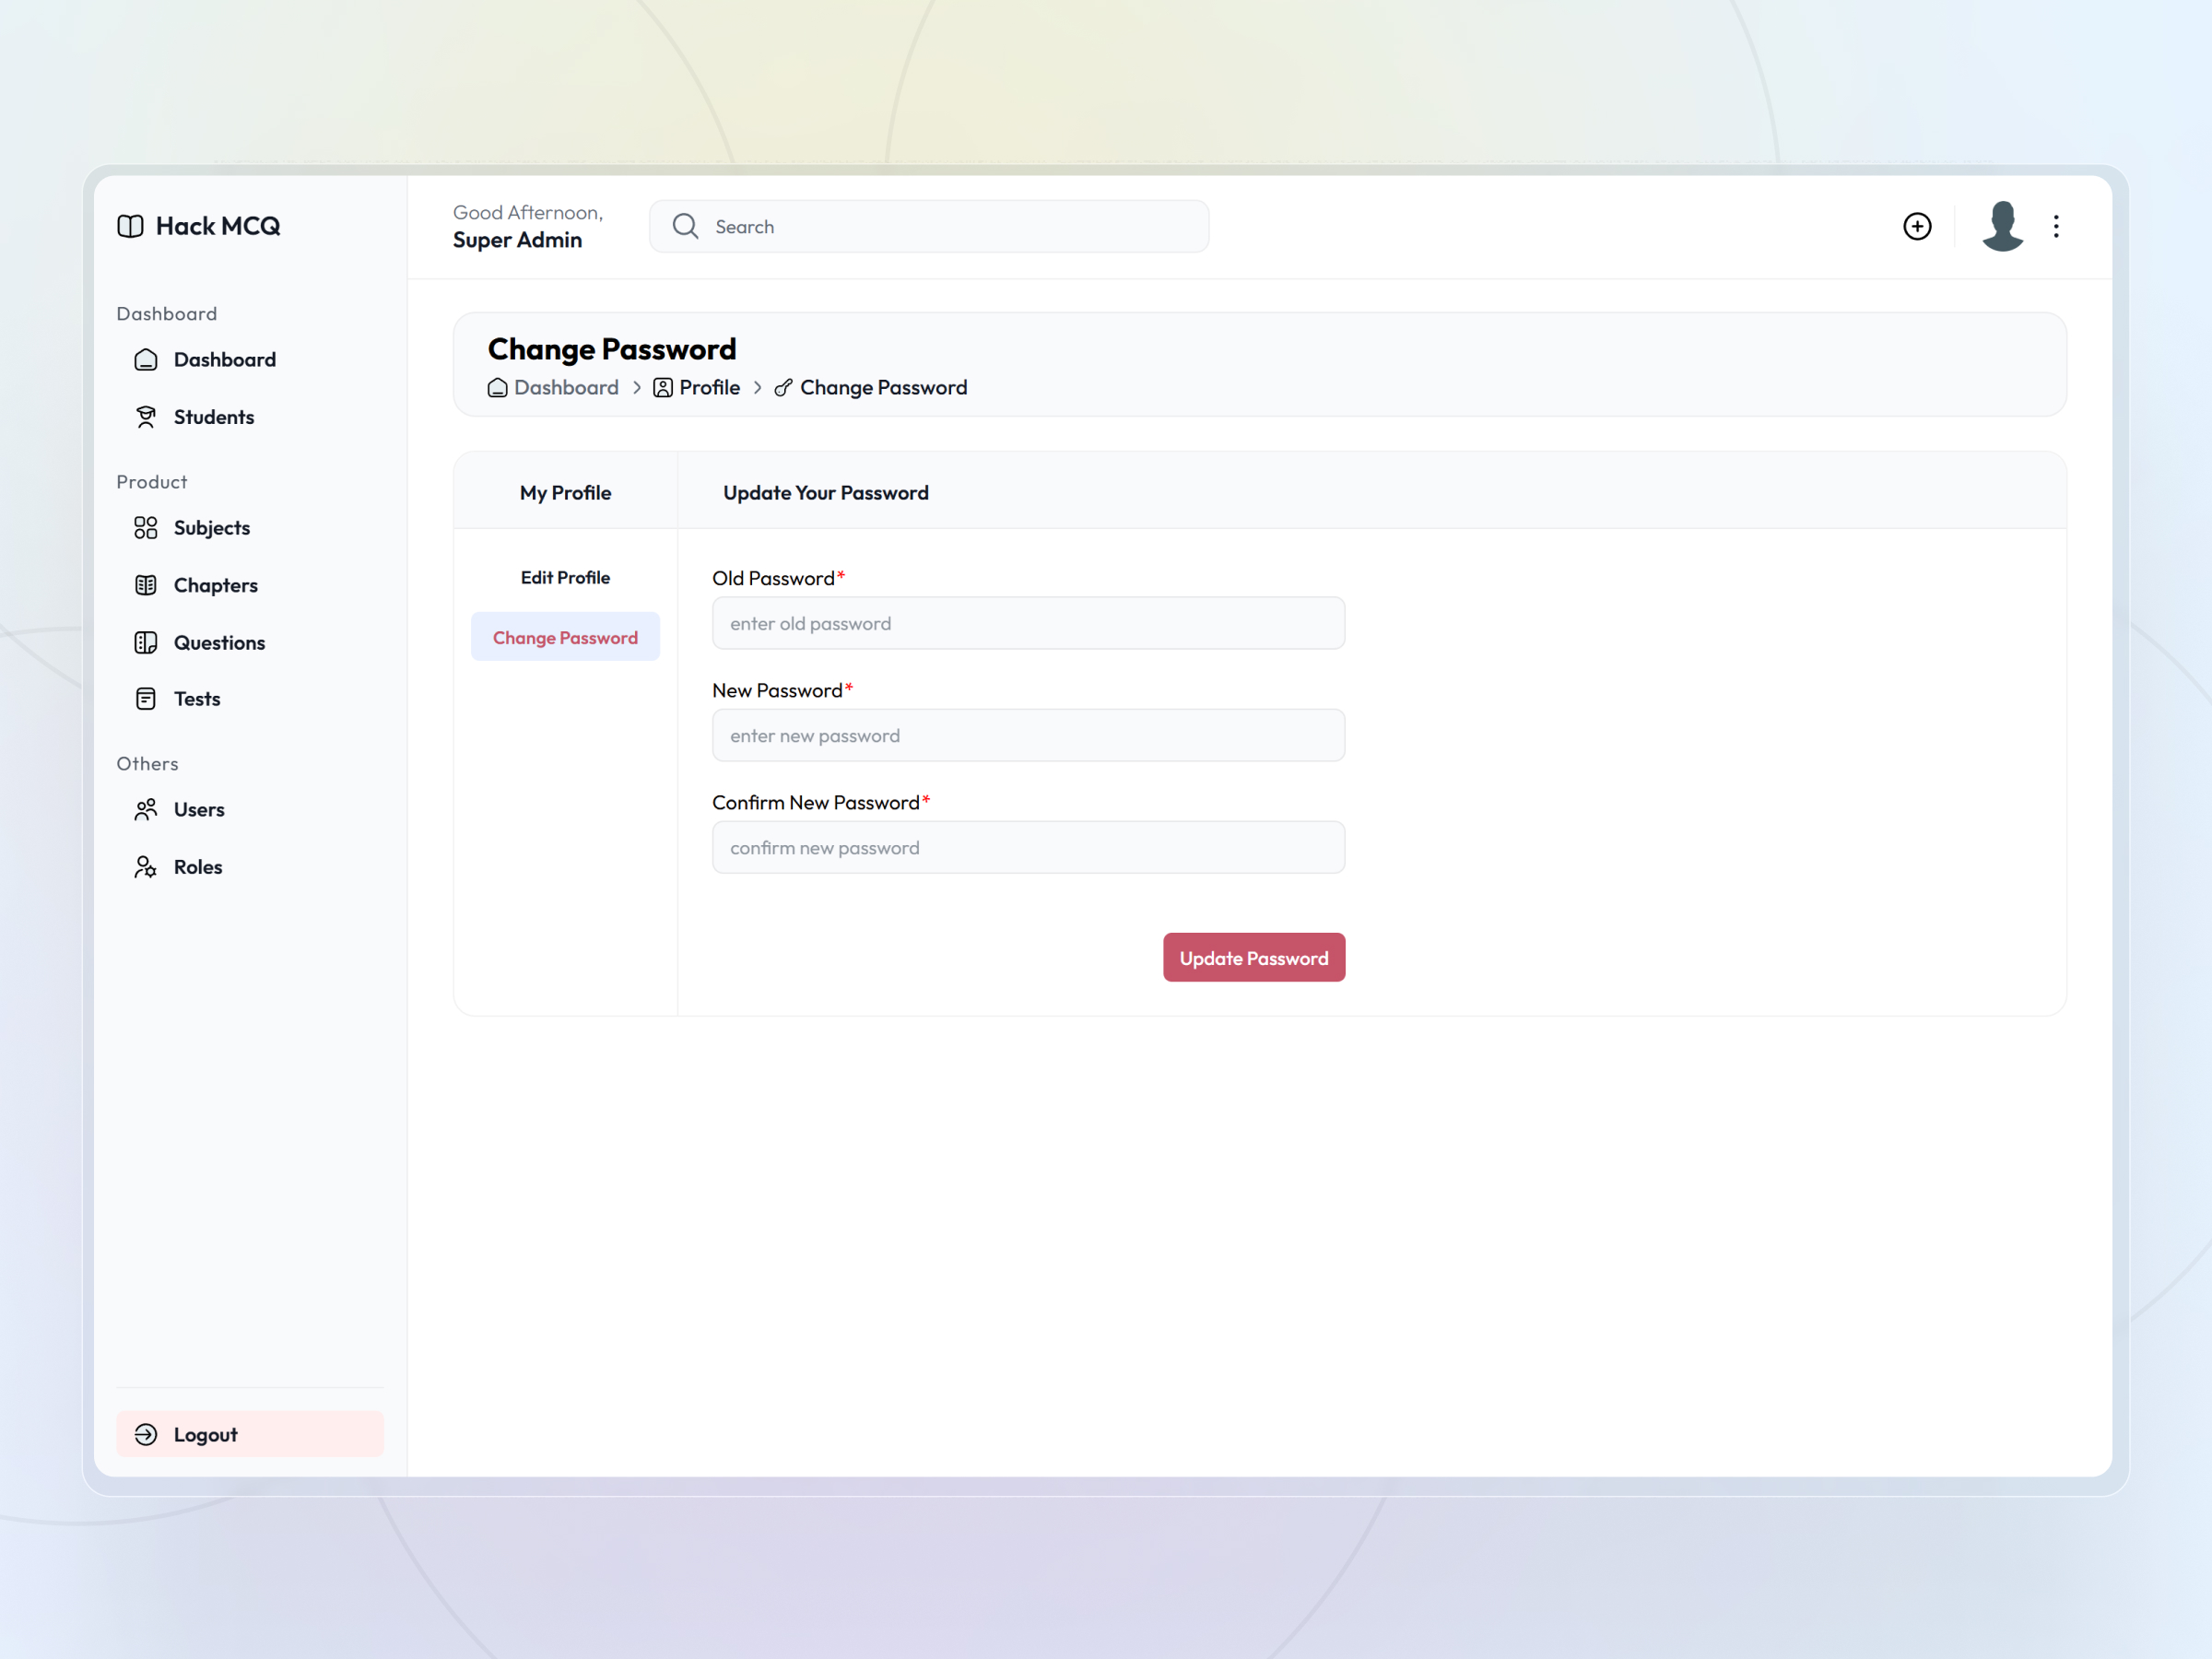
Task: Switch to the Edit Profile tab
Action: pos(565,577)
